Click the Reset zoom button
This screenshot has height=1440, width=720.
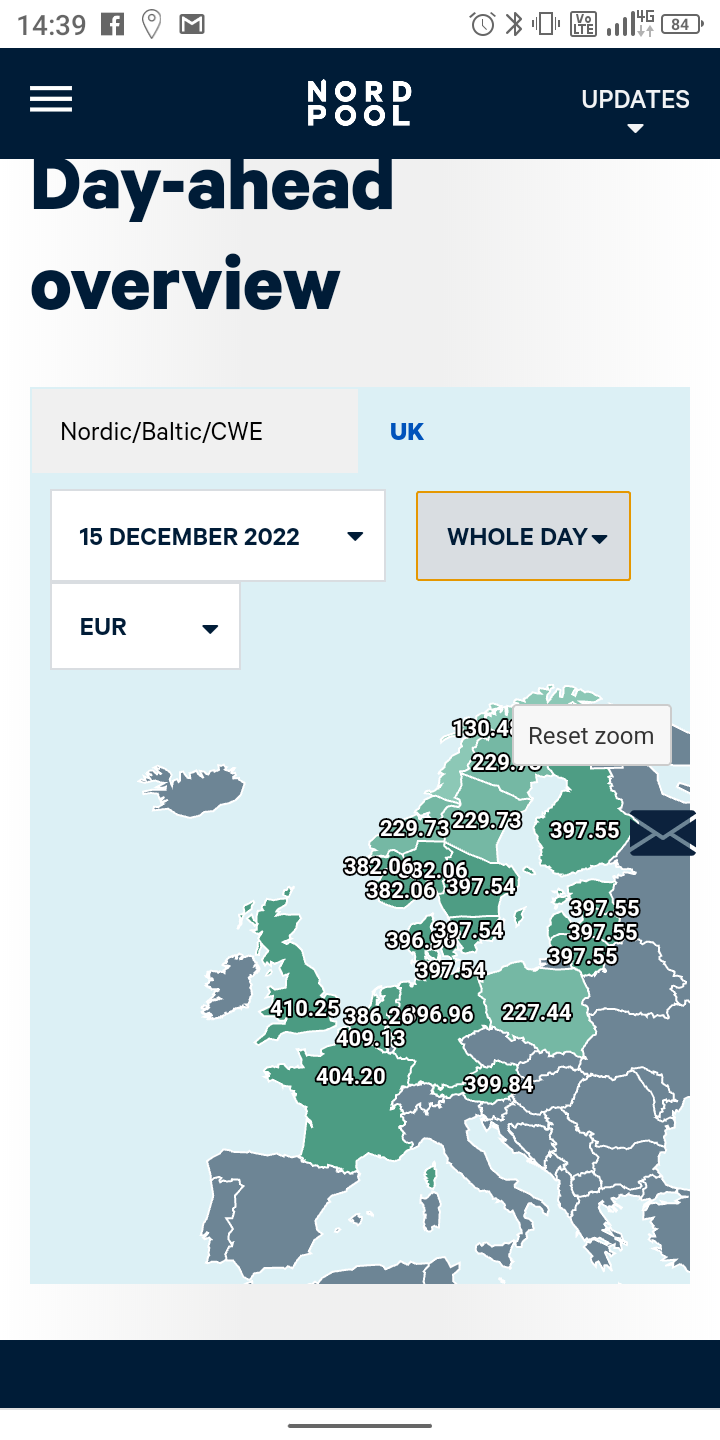591,736
